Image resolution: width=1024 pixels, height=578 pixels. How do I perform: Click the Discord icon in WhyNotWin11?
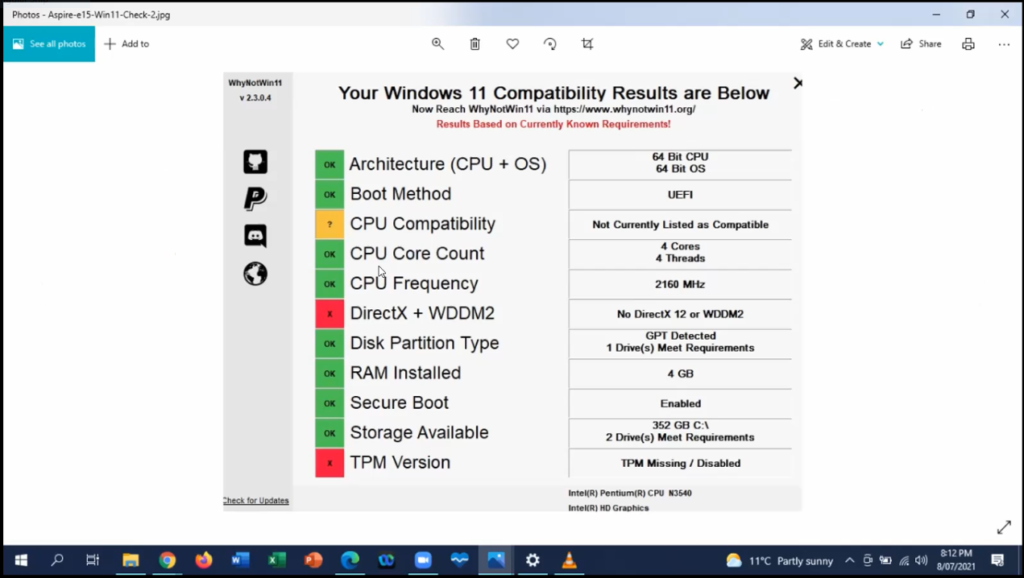click(255, 236)
